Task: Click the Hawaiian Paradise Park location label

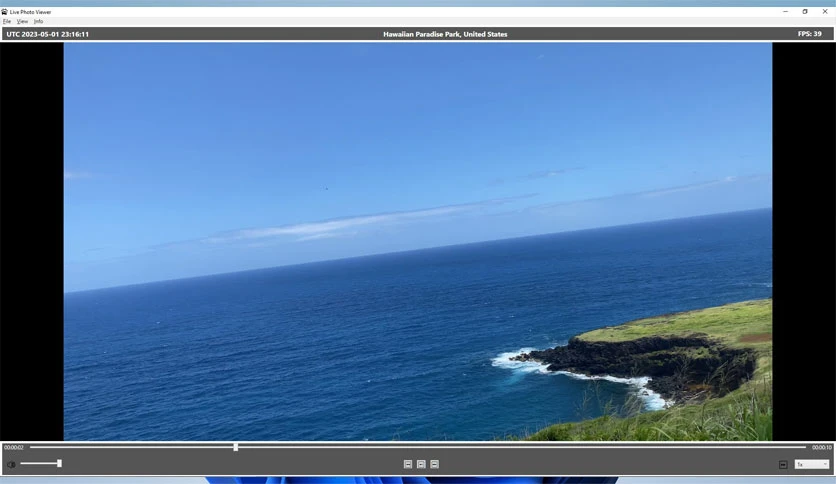Action: point(445,34)
